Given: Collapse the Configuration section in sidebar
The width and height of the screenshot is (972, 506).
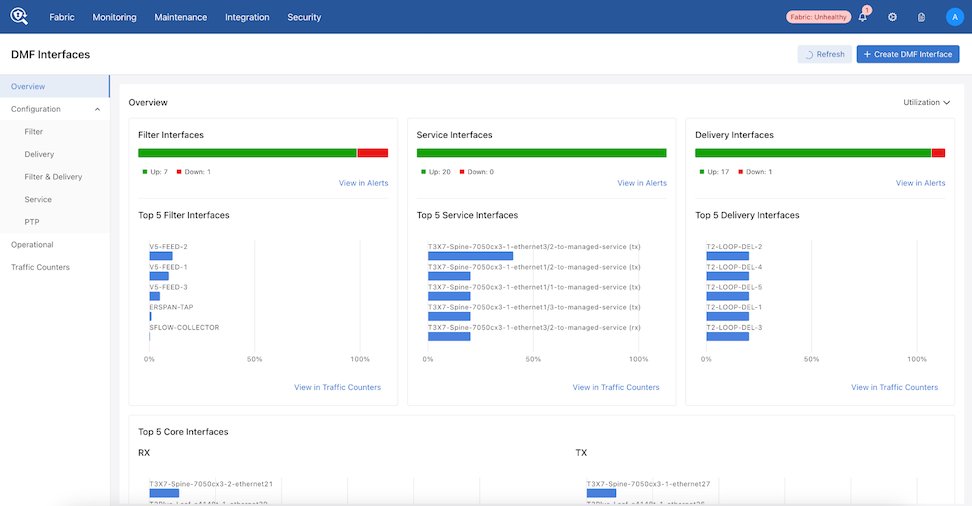Looking at the screenshot, I should 97,109.
